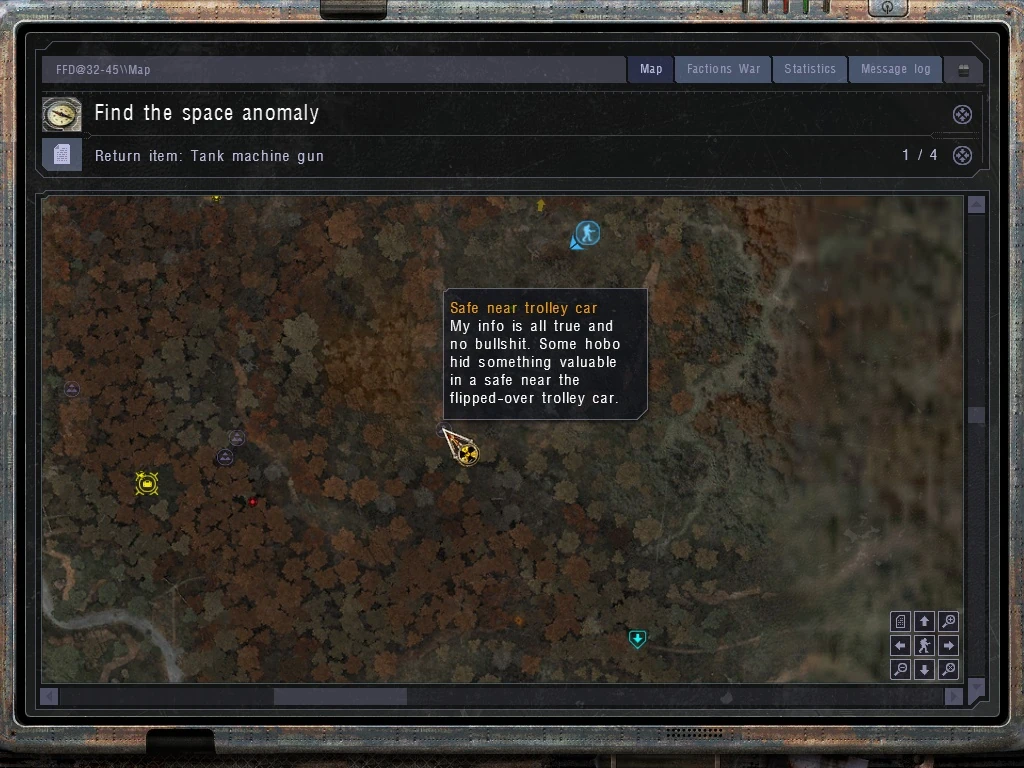This screenshot has height=768, width=1024.
Task: Click the teal down-arrow marker at map bottom
Action: click(637, 639)
